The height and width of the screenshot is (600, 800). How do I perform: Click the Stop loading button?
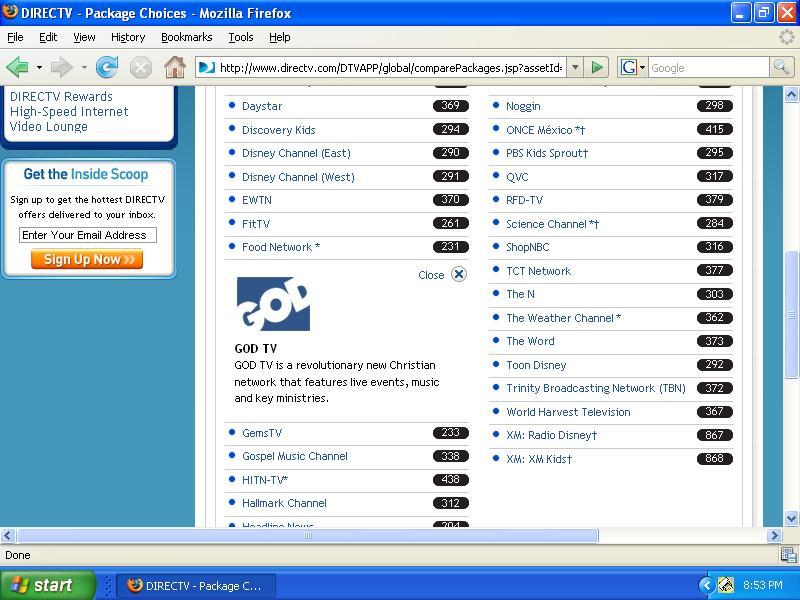tap(140, 67)
